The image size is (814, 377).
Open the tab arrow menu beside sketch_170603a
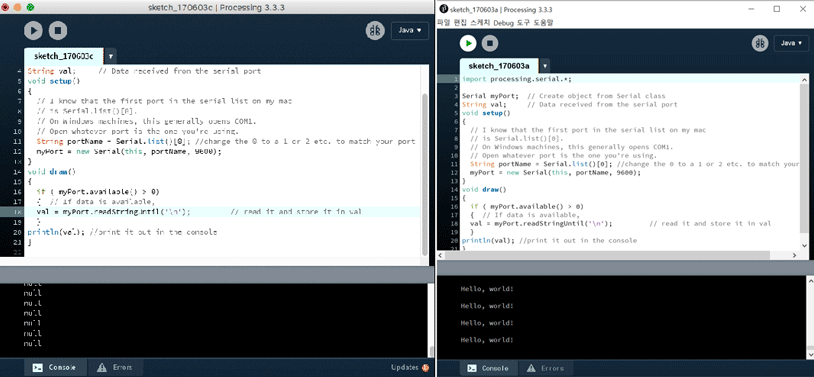tap(545, 66)
